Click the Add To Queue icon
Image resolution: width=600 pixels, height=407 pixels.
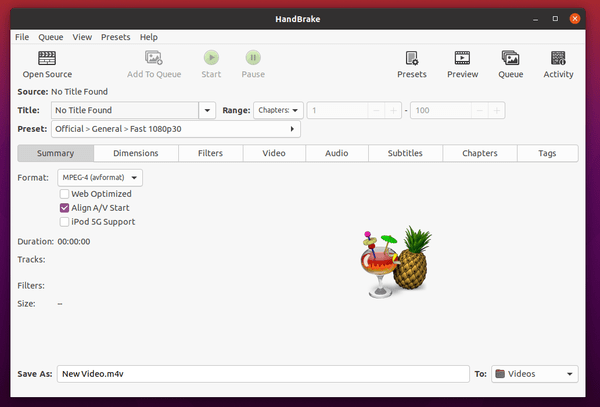[154, 58]
